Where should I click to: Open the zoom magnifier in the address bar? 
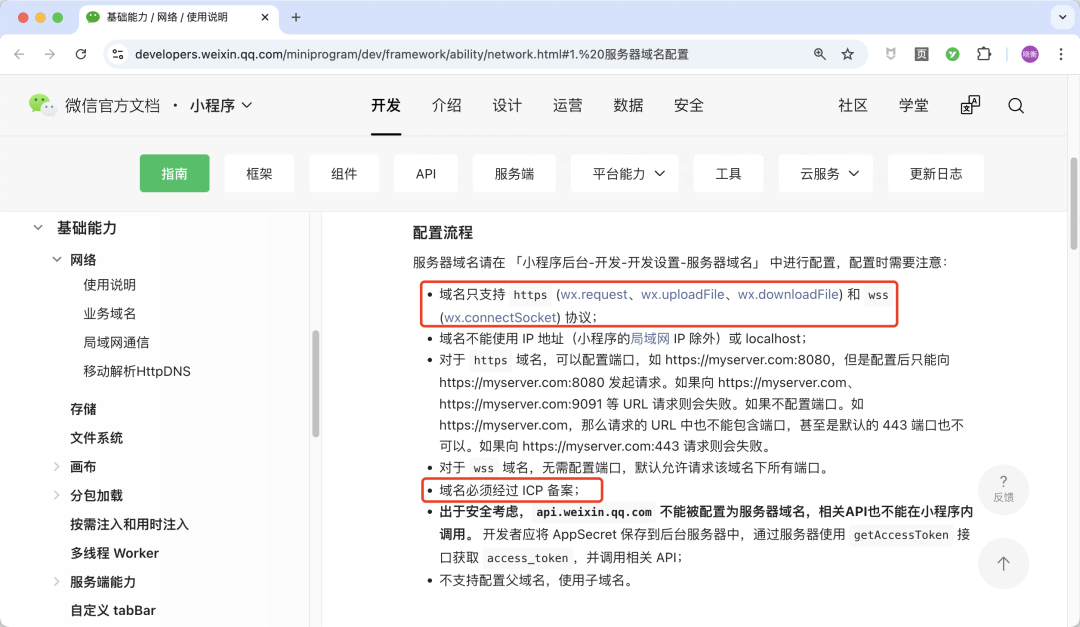819,54
